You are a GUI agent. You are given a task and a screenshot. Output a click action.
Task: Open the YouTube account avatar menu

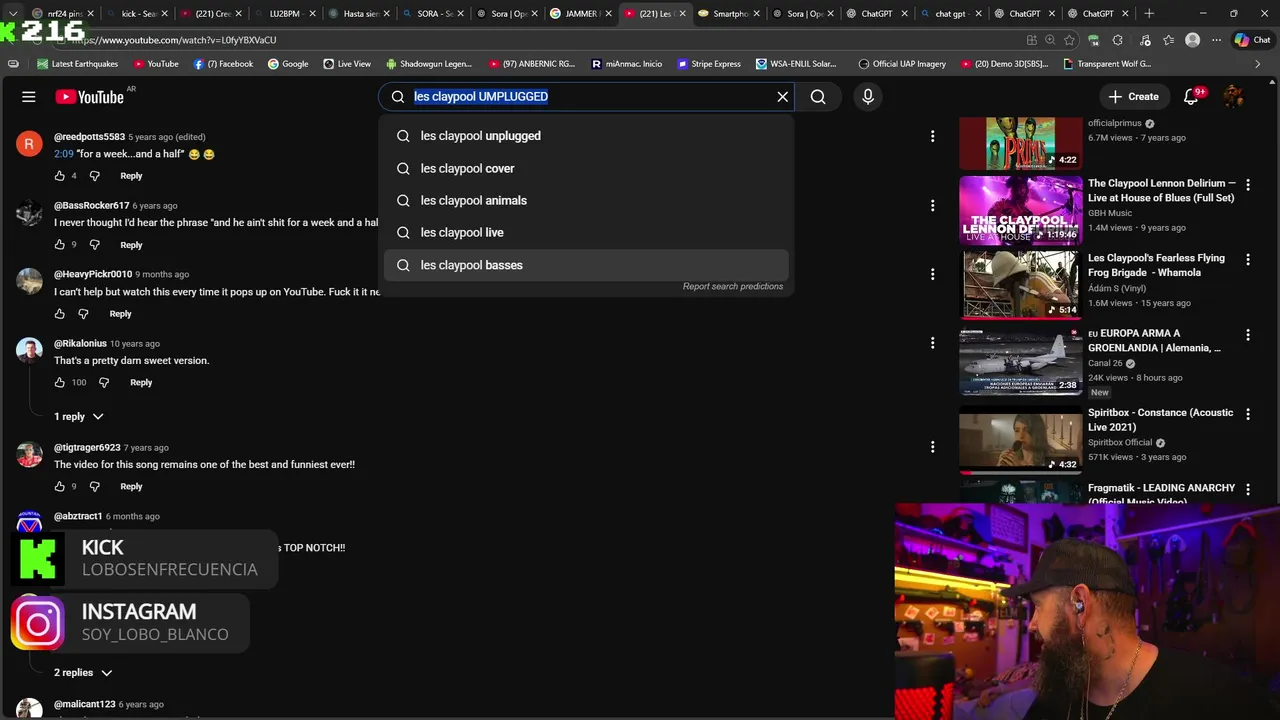coord(1234,97)
